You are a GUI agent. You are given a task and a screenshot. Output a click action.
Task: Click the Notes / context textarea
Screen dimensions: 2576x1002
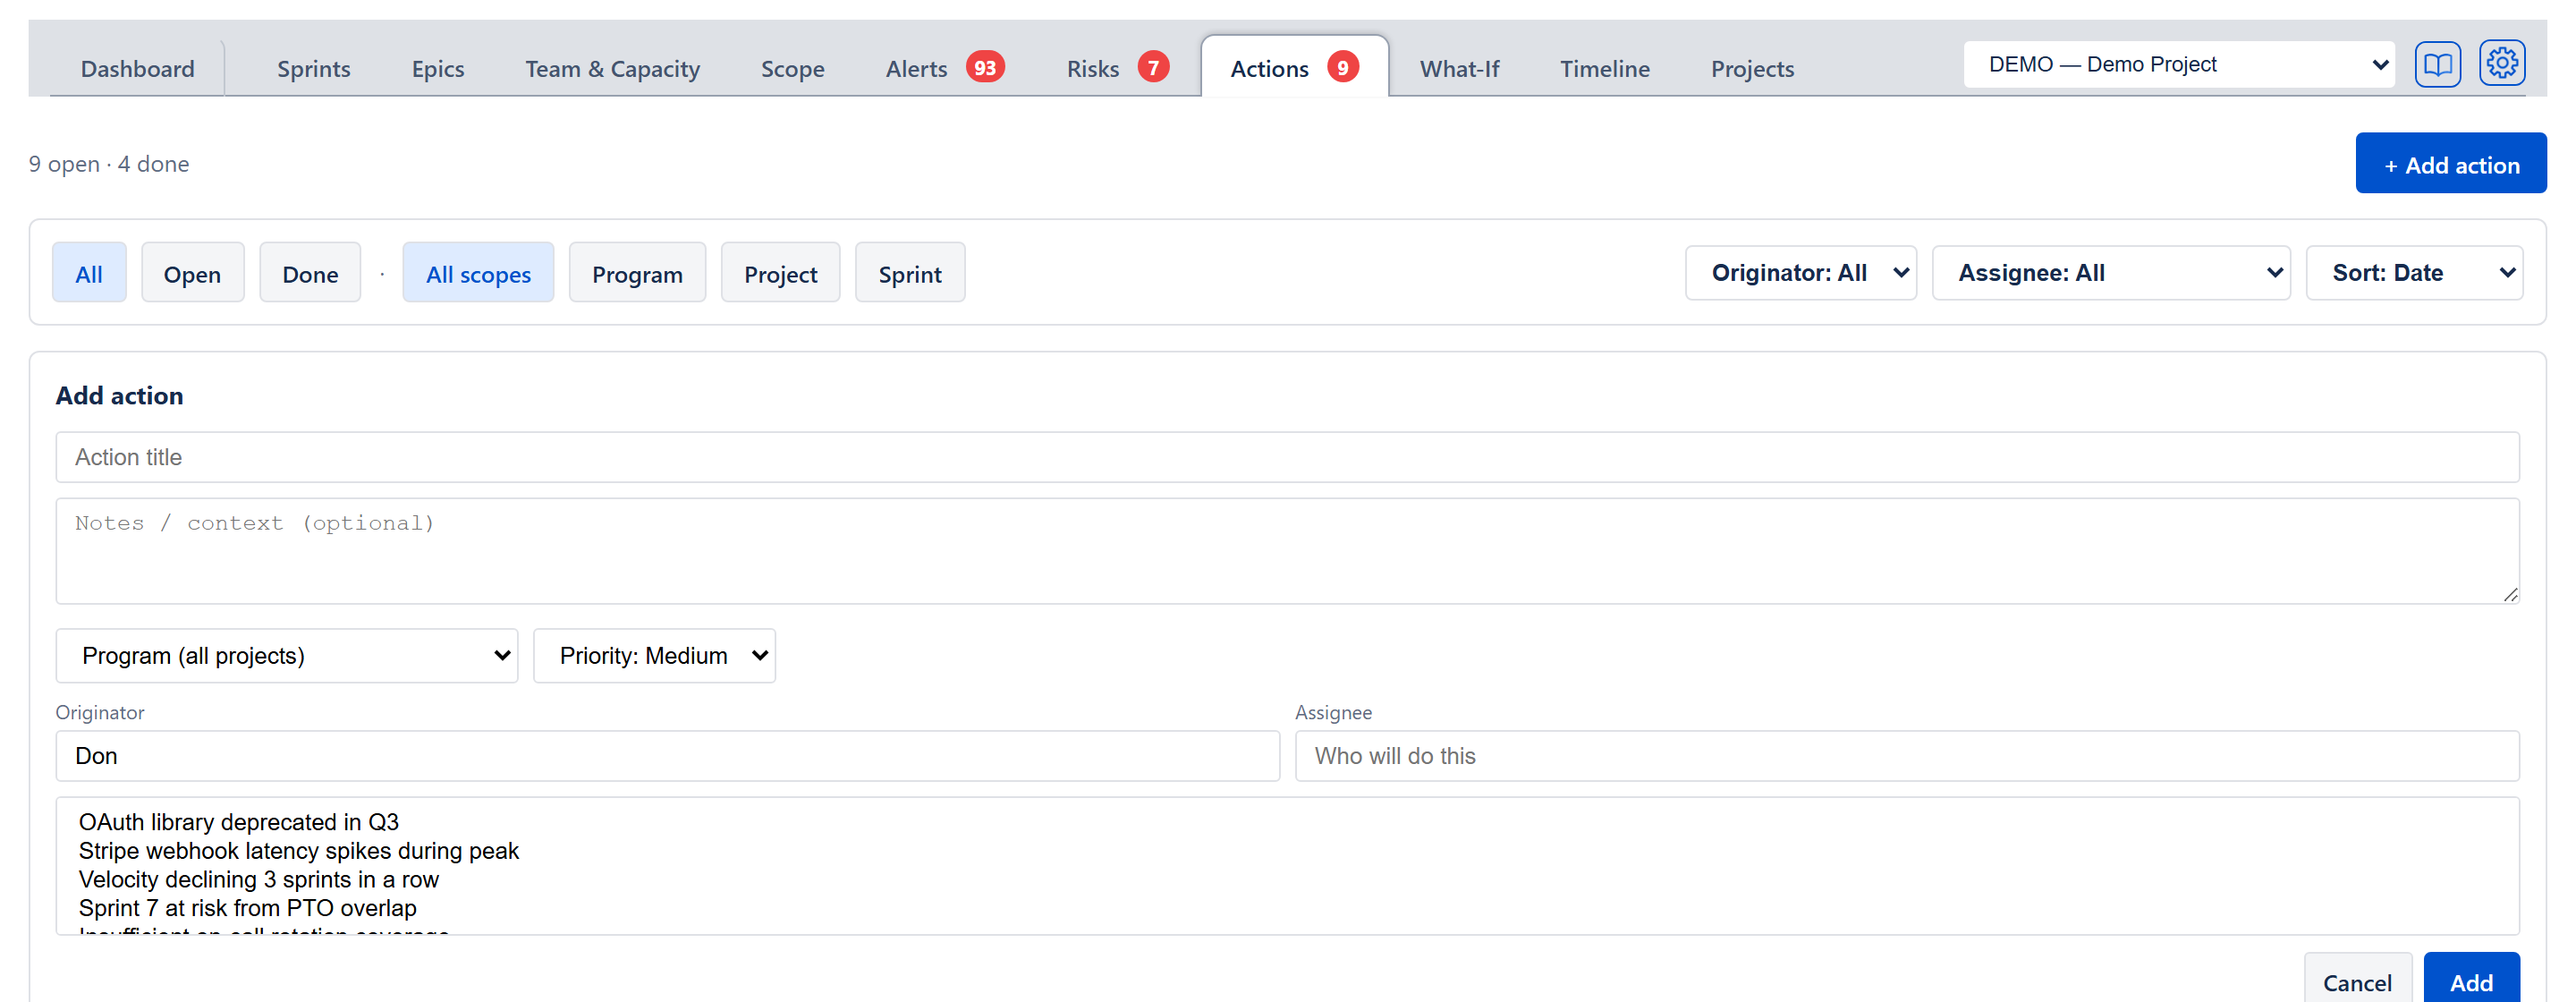pos(1287,551)
